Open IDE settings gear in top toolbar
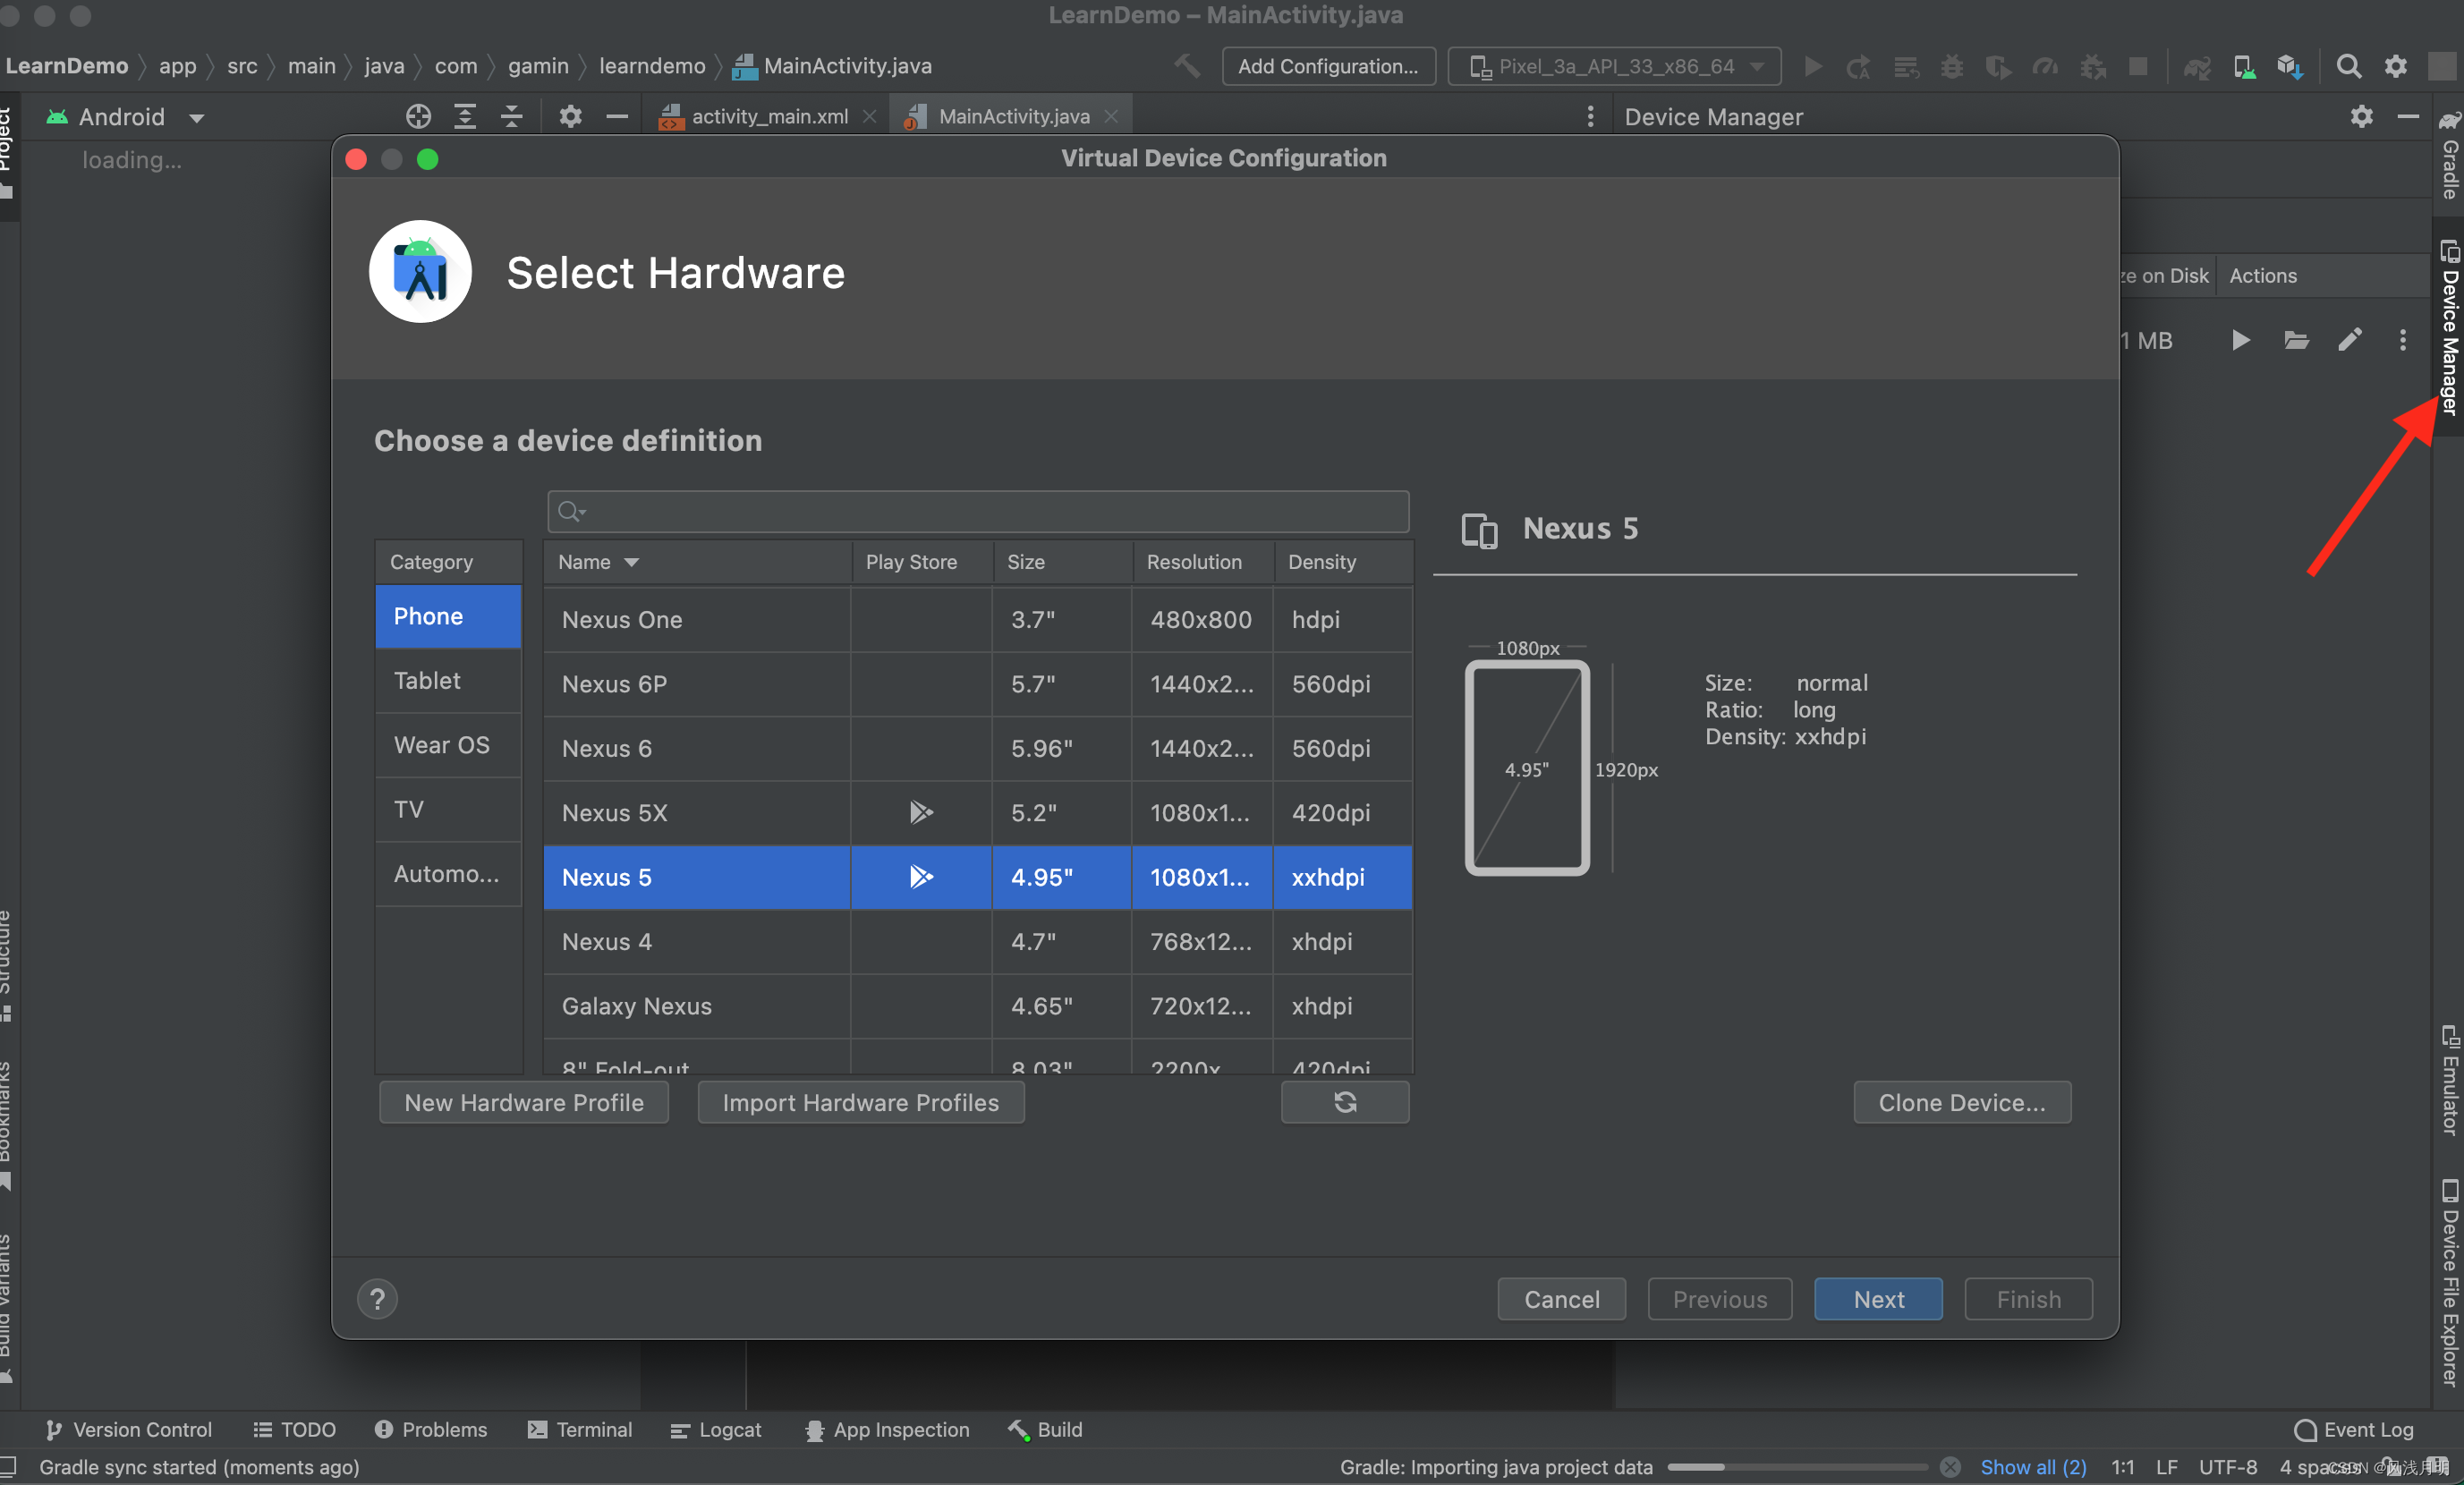 tap(2396, 66)
